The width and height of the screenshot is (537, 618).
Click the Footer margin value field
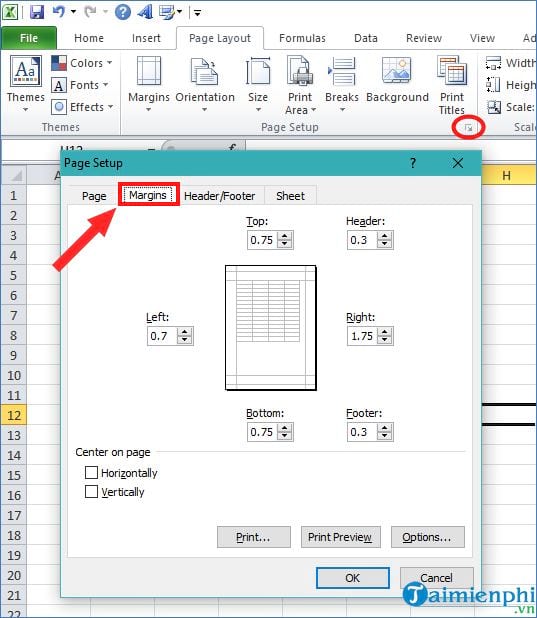pyautogui.click(x=362, y=432)
